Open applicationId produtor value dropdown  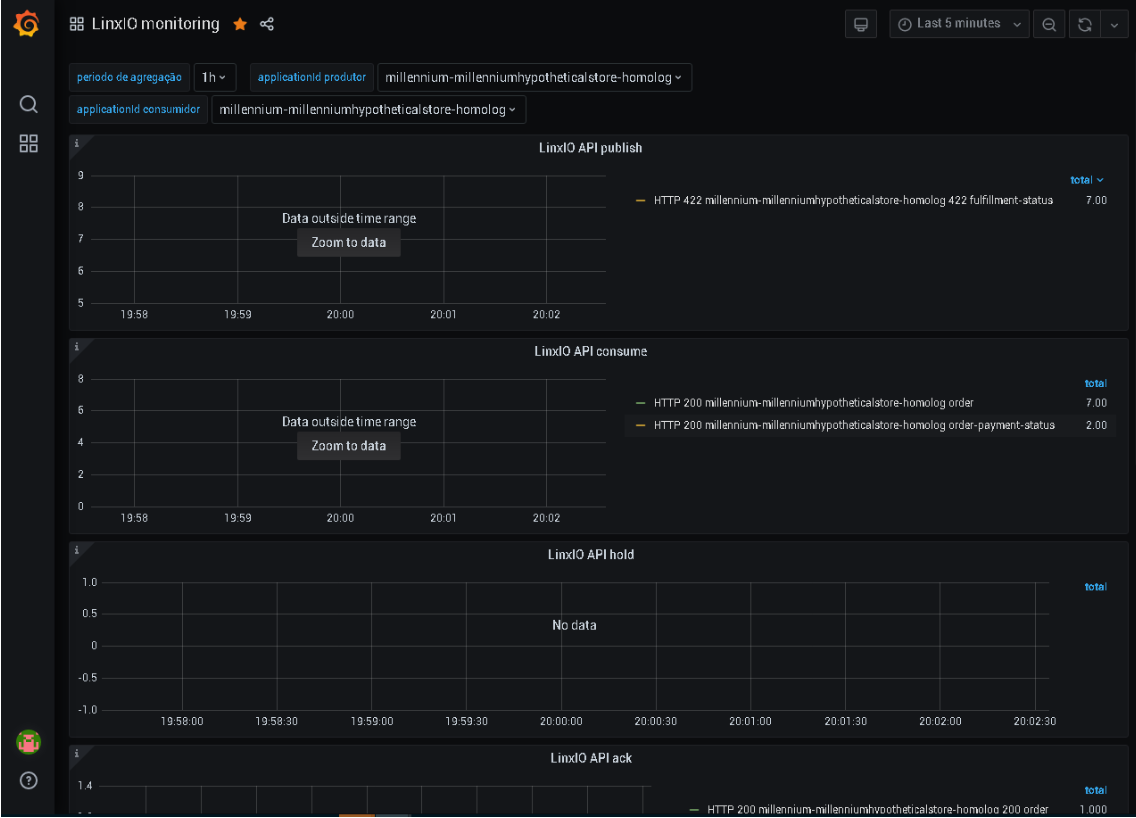point(534,77)
